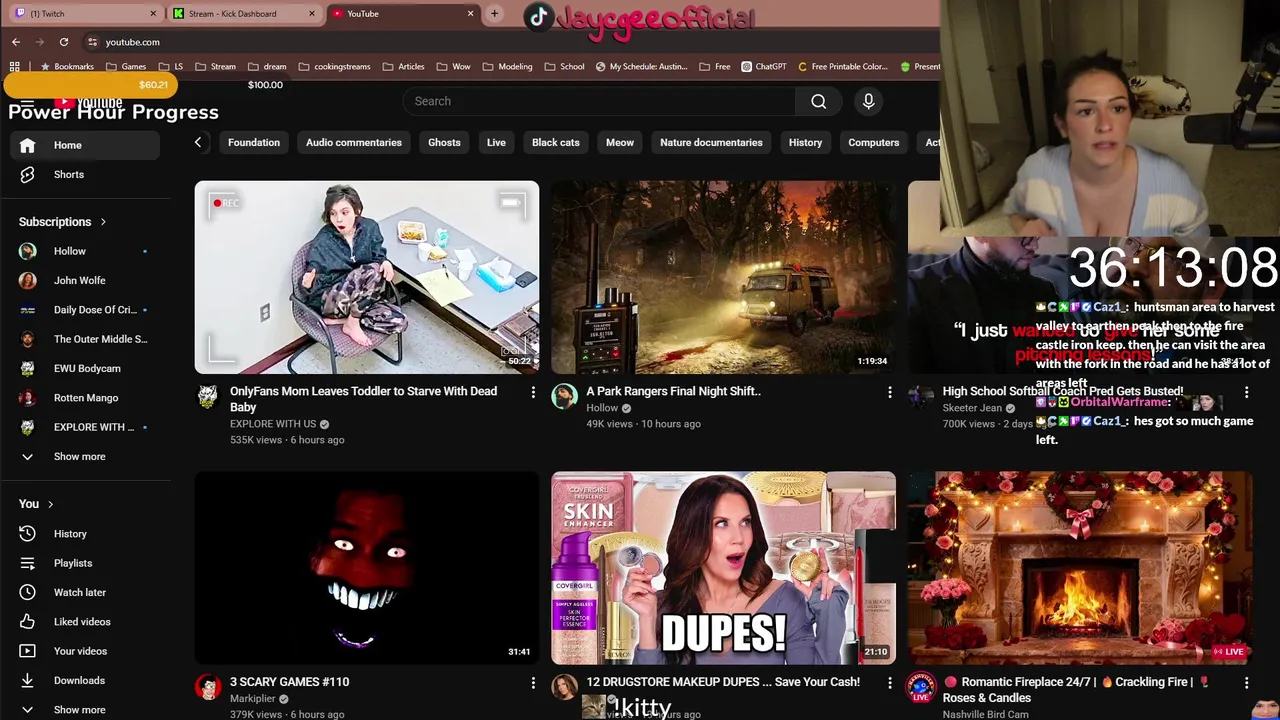Open the toddler interrogation video thumbnail
Image resolution: width=1280 pixels, height=720 pixels.
[367, 277]
